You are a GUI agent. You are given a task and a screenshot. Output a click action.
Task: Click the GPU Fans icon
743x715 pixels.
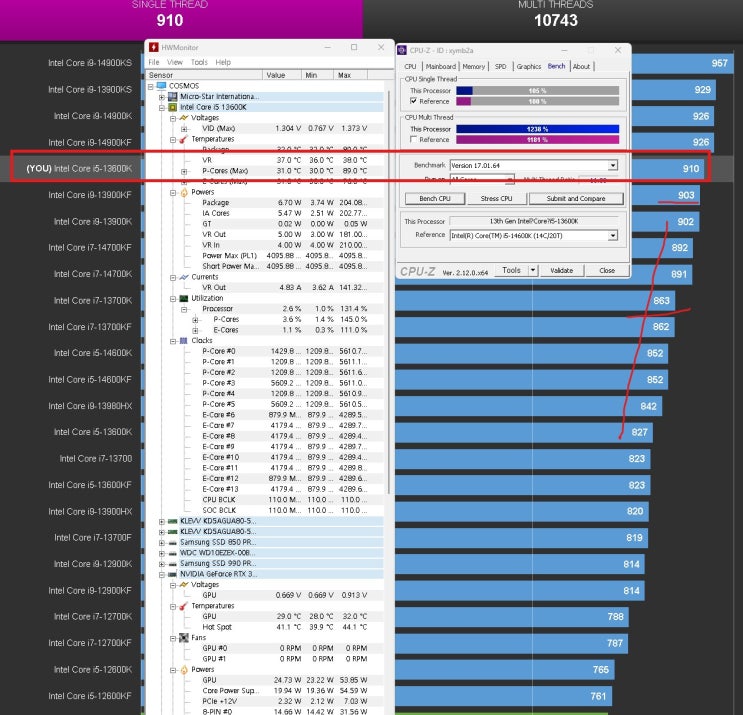(184, 638)
